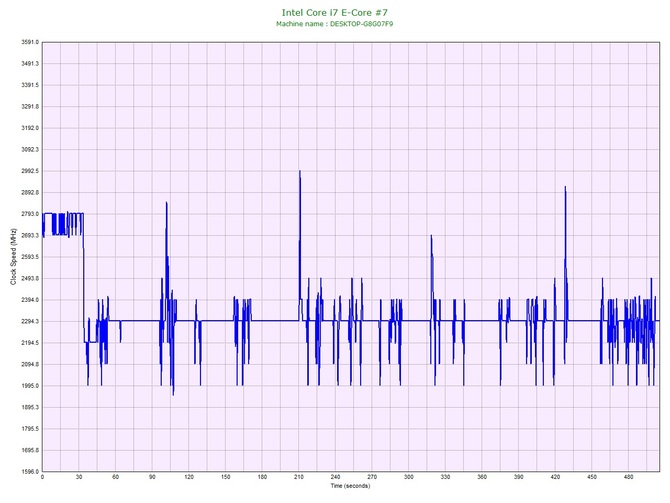Click the 2693.3 y-axis value
The width and height of the screenshot is (670, 503).
coord(30,235)
